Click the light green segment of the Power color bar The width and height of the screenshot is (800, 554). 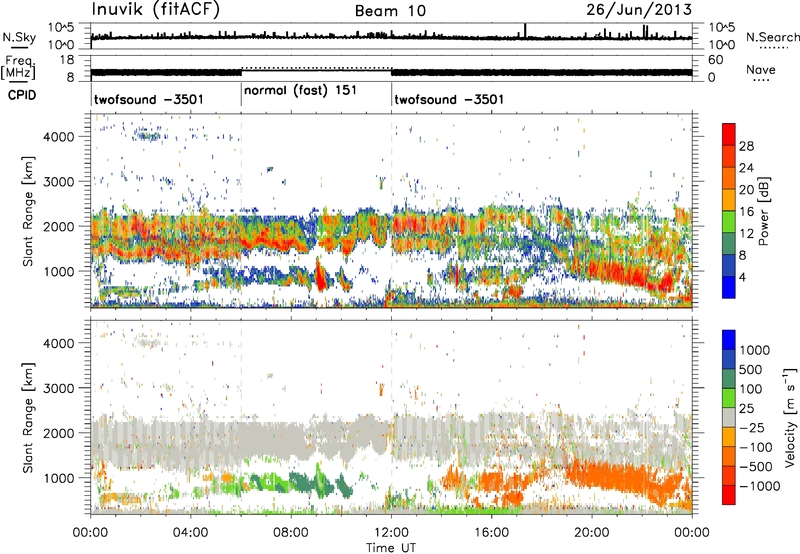(x=729, y=221)
